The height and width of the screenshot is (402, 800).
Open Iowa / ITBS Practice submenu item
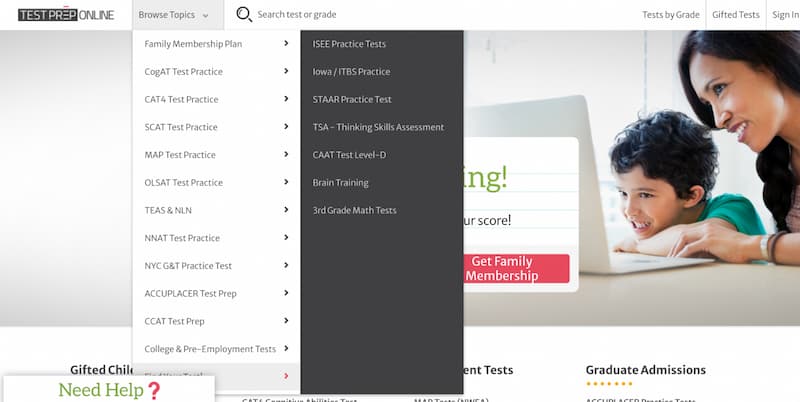point(351,71)
